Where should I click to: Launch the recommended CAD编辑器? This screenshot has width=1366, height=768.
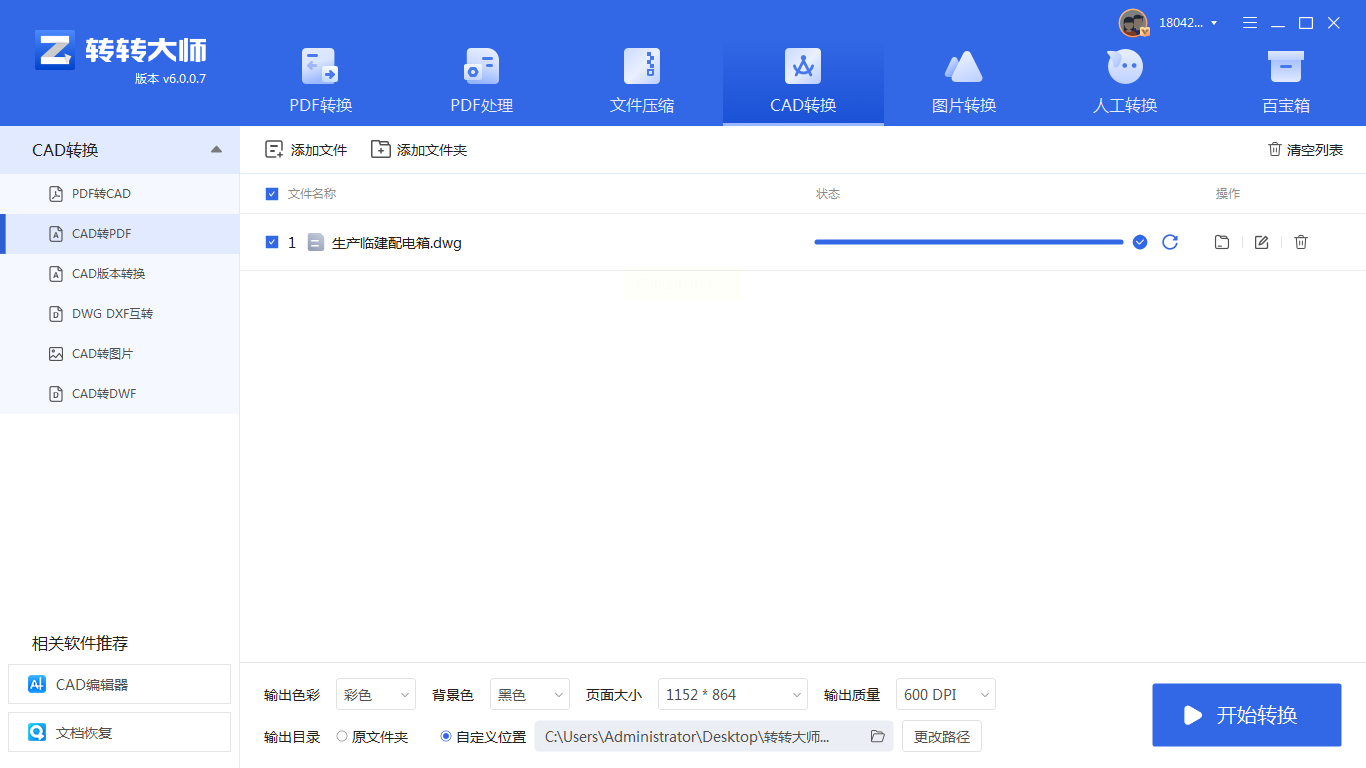119,684
